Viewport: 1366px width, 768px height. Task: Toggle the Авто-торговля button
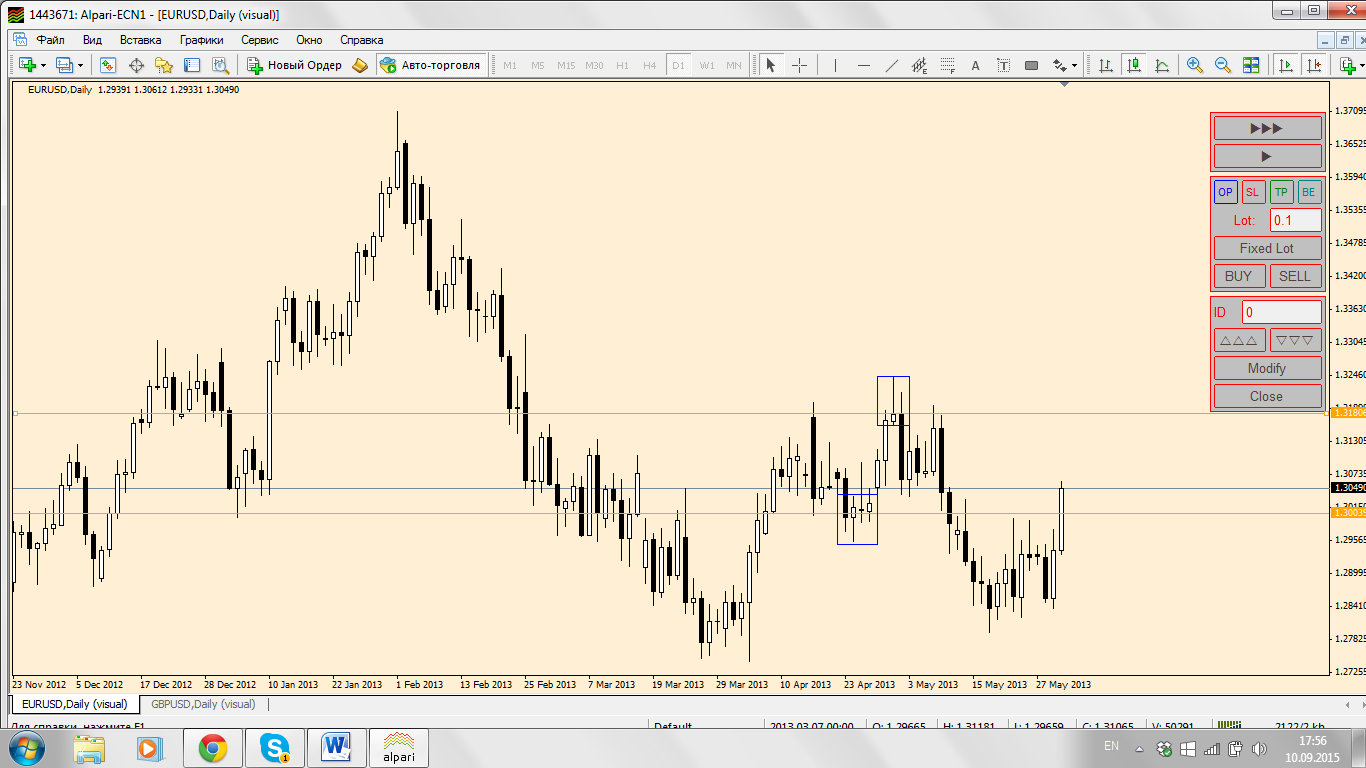(431, 65)
